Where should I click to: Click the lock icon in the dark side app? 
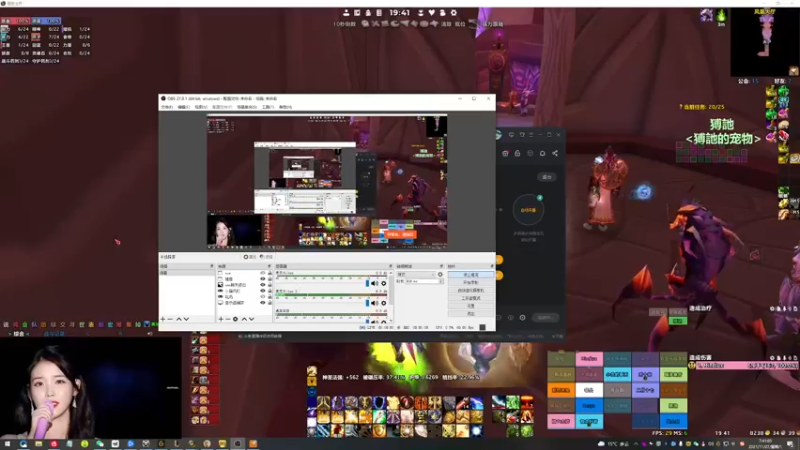[517, 153]
